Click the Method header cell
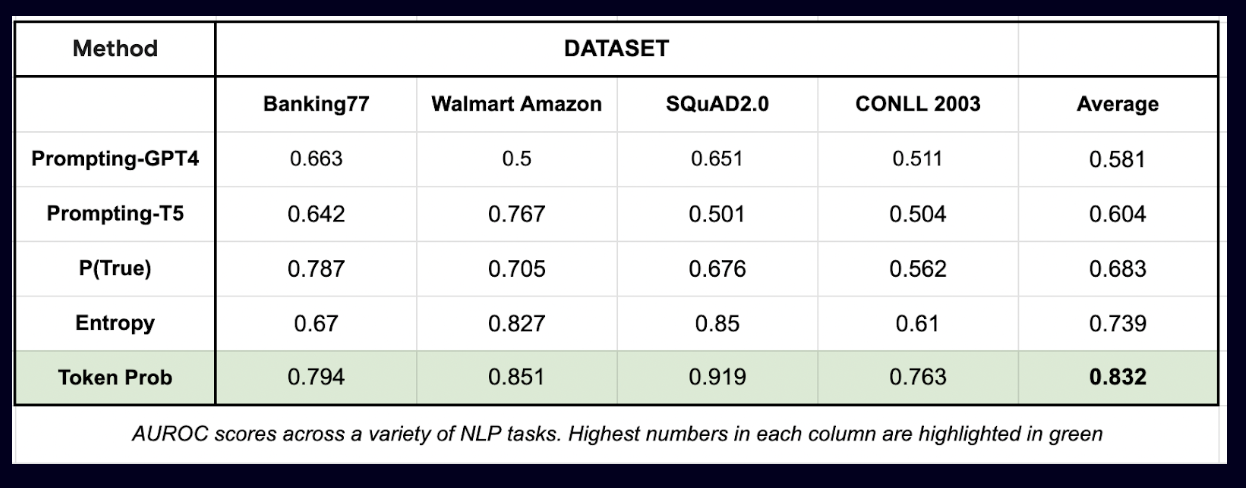Viewport: 1246px width, 488px height. (114, 49)
